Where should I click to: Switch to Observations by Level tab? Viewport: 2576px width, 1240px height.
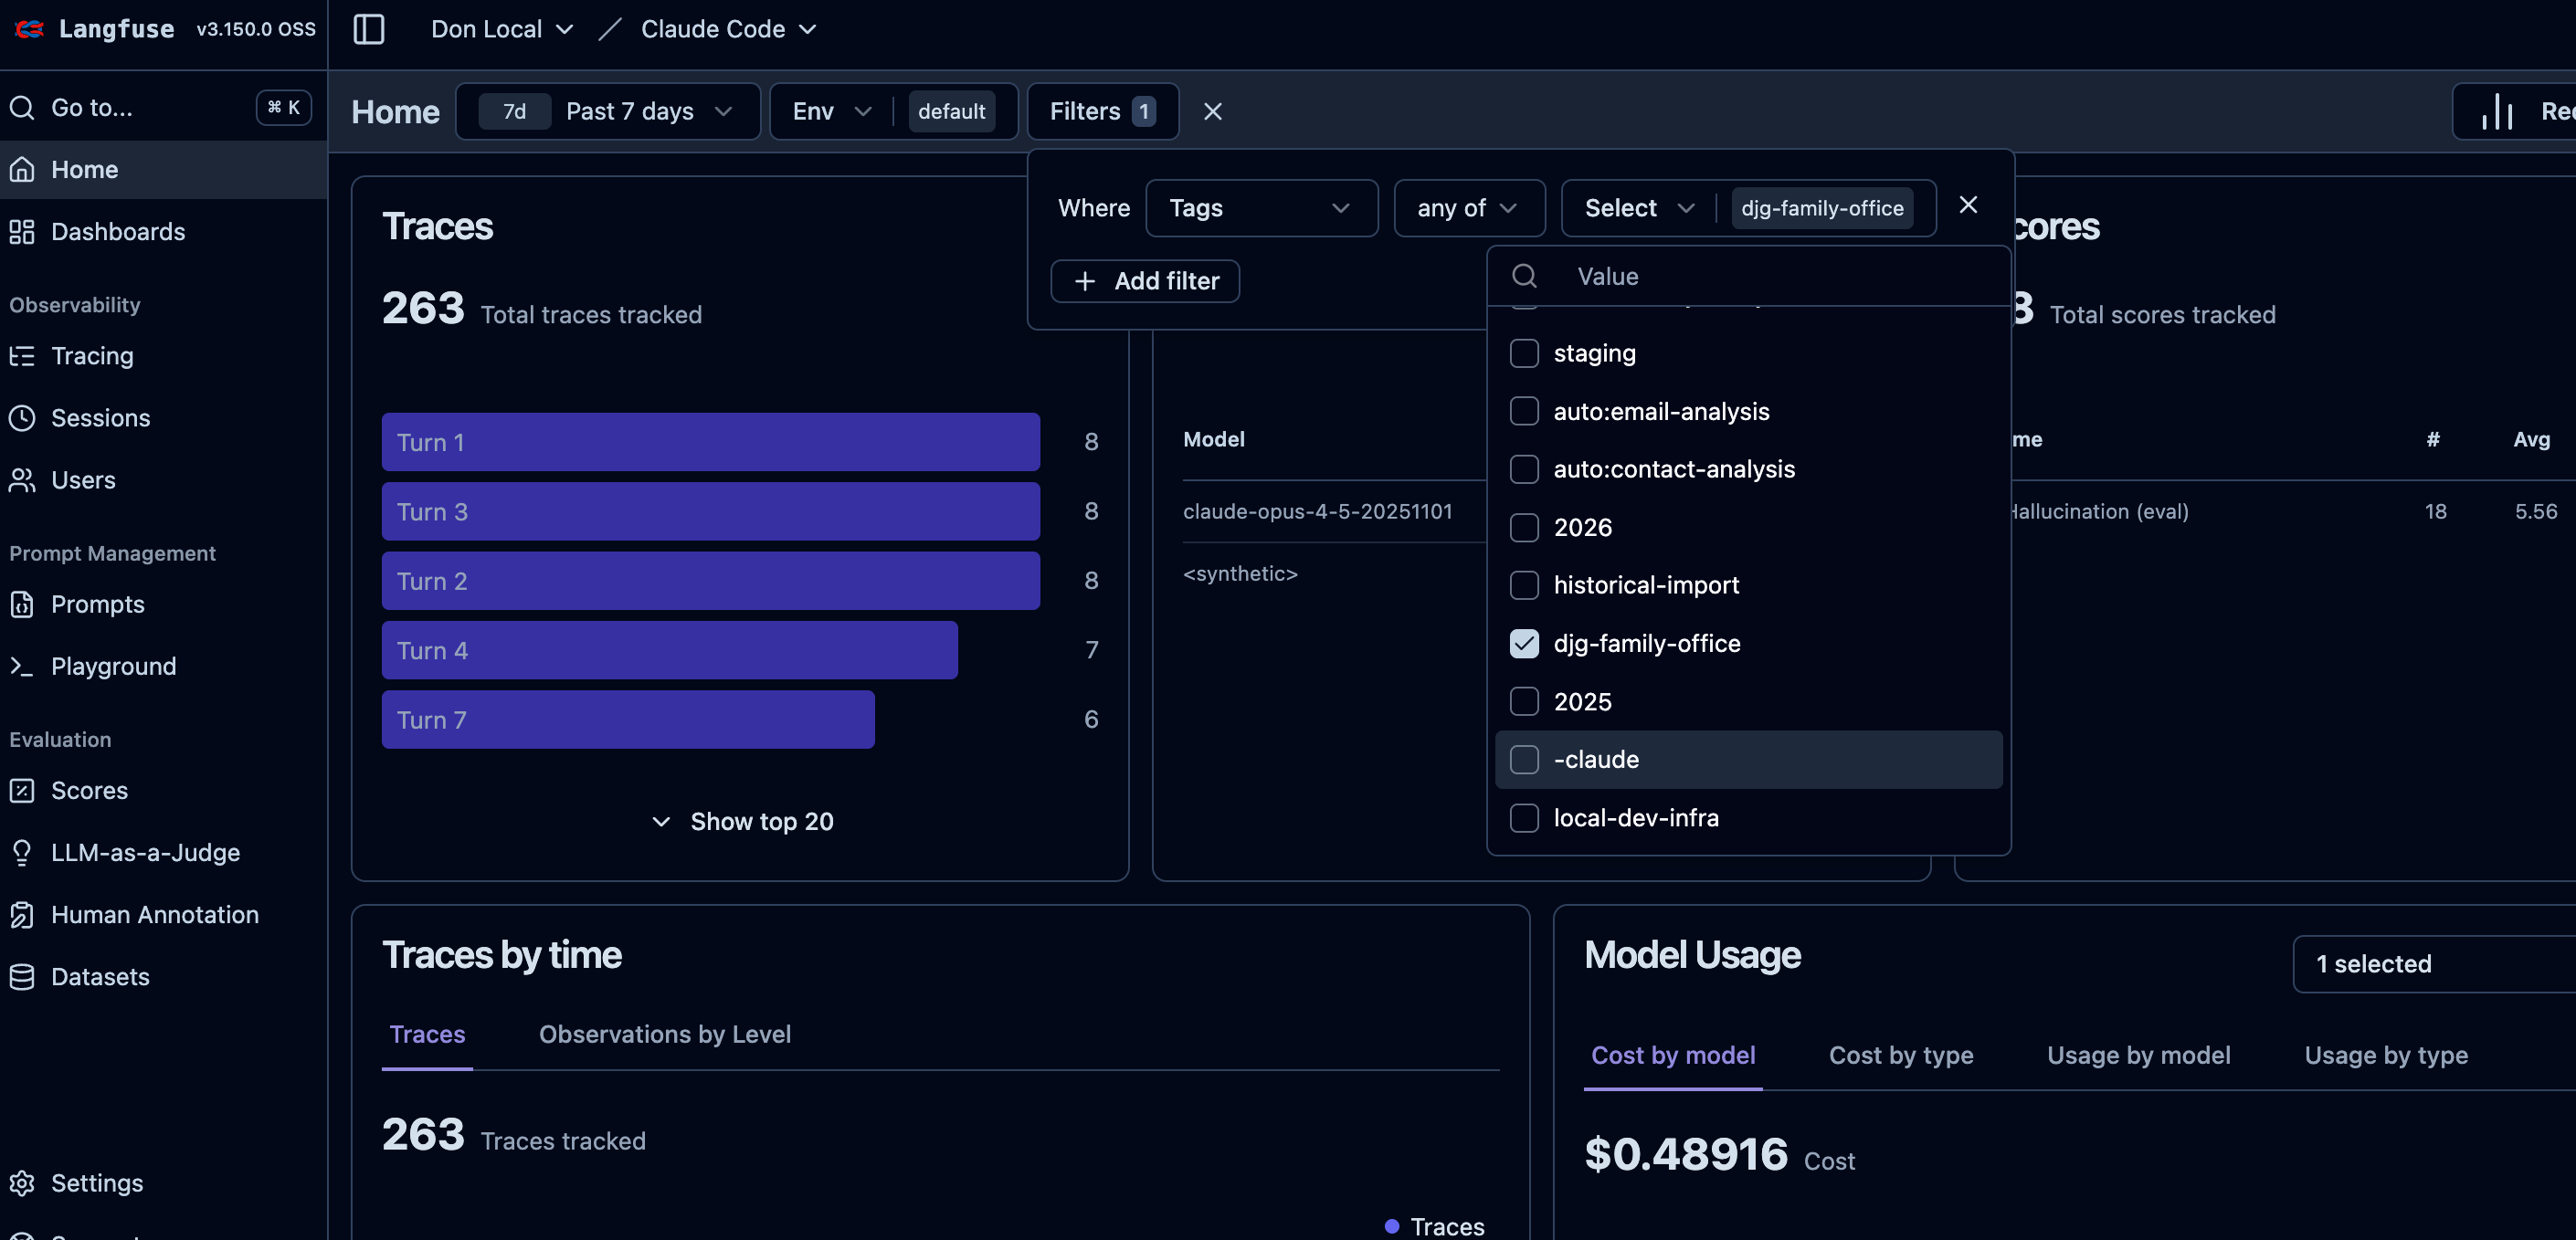click(x=664, y=1034)
